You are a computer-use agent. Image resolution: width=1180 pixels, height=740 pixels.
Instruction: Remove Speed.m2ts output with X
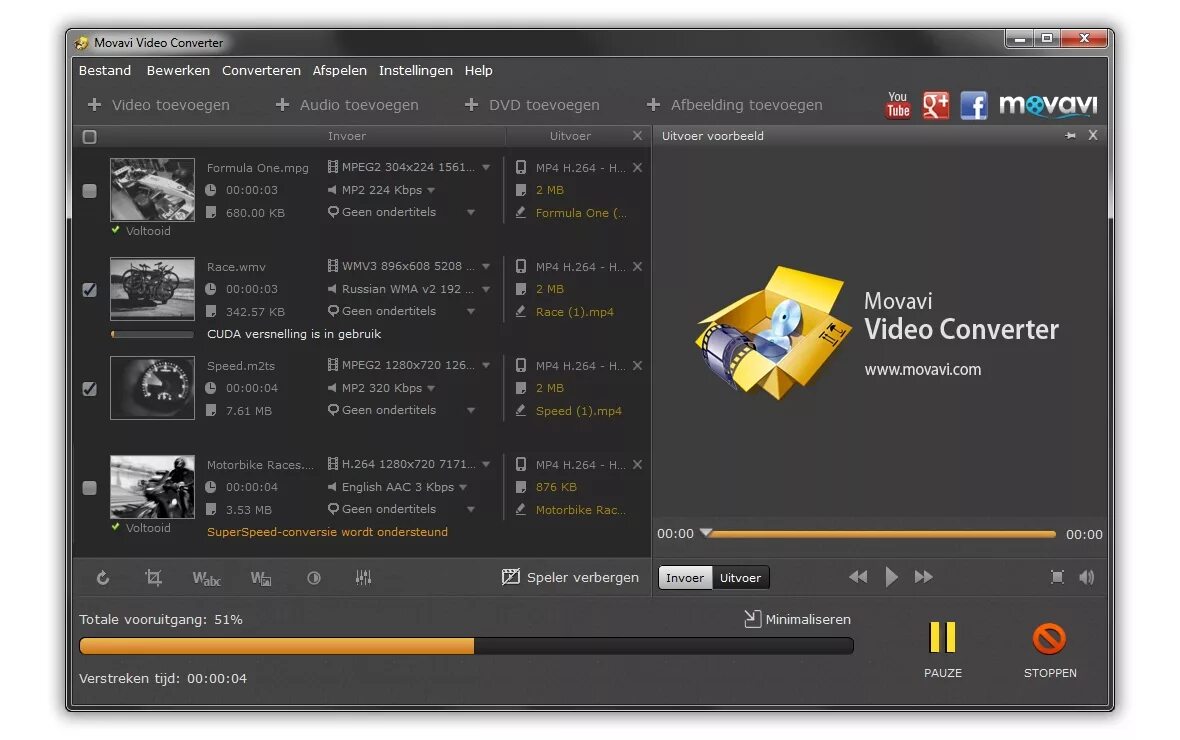point(637,365)
